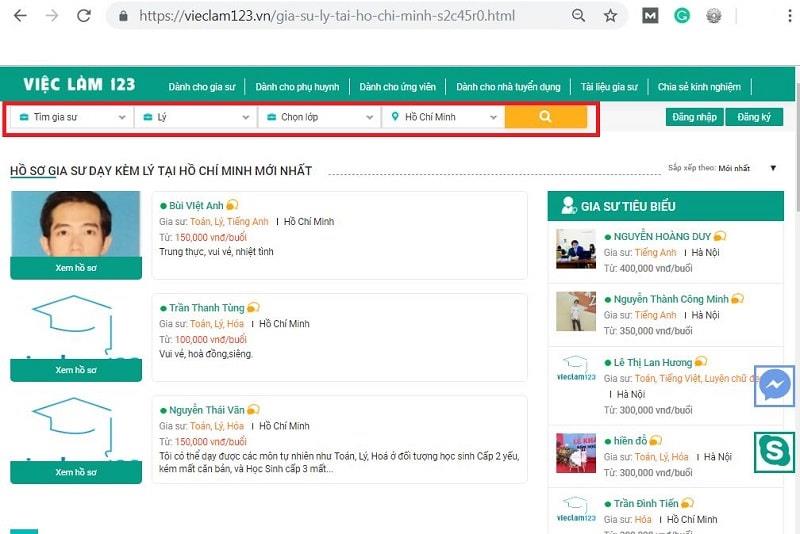Expand the "Tìm gia sư" dropdown
The image size is (800, 534).
[72, 117]
